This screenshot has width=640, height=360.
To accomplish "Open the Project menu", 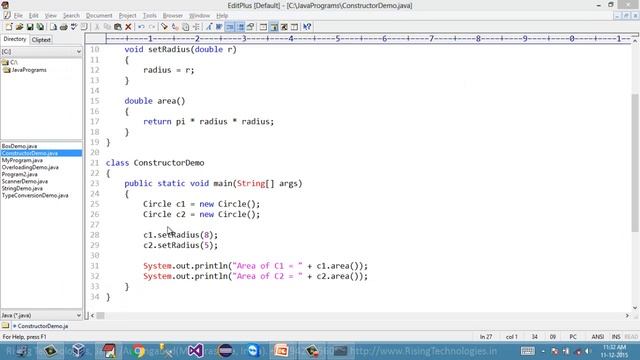I will (127, 16).
